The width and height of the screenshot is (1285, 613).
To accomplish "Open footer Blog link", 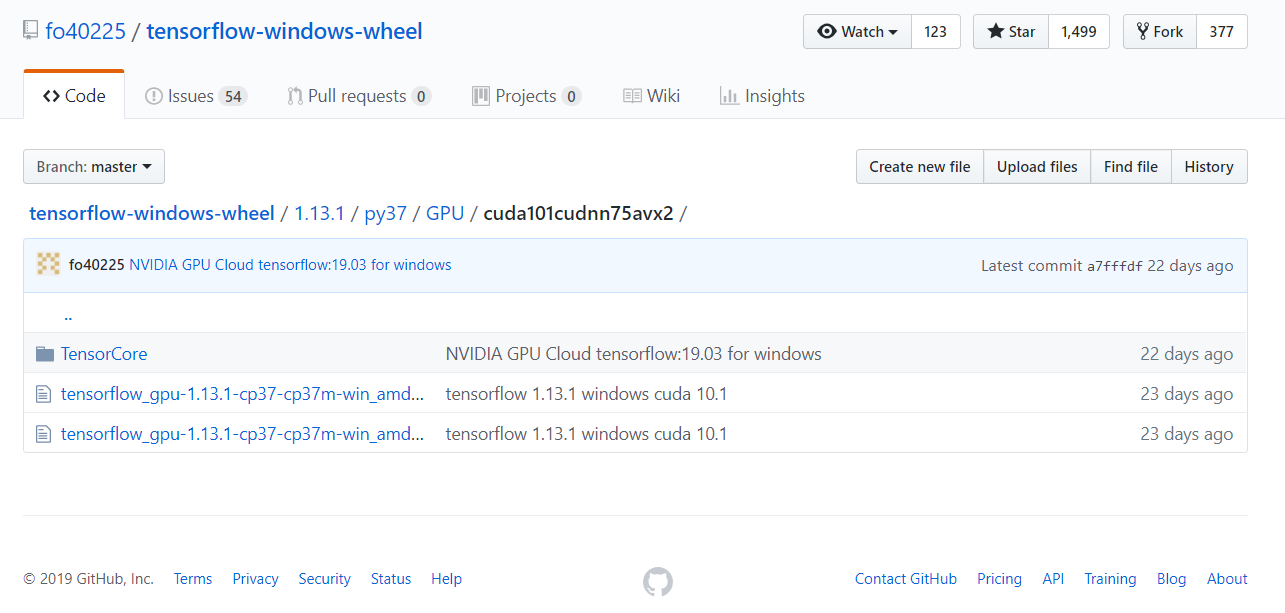I will tap(1172, 579).
